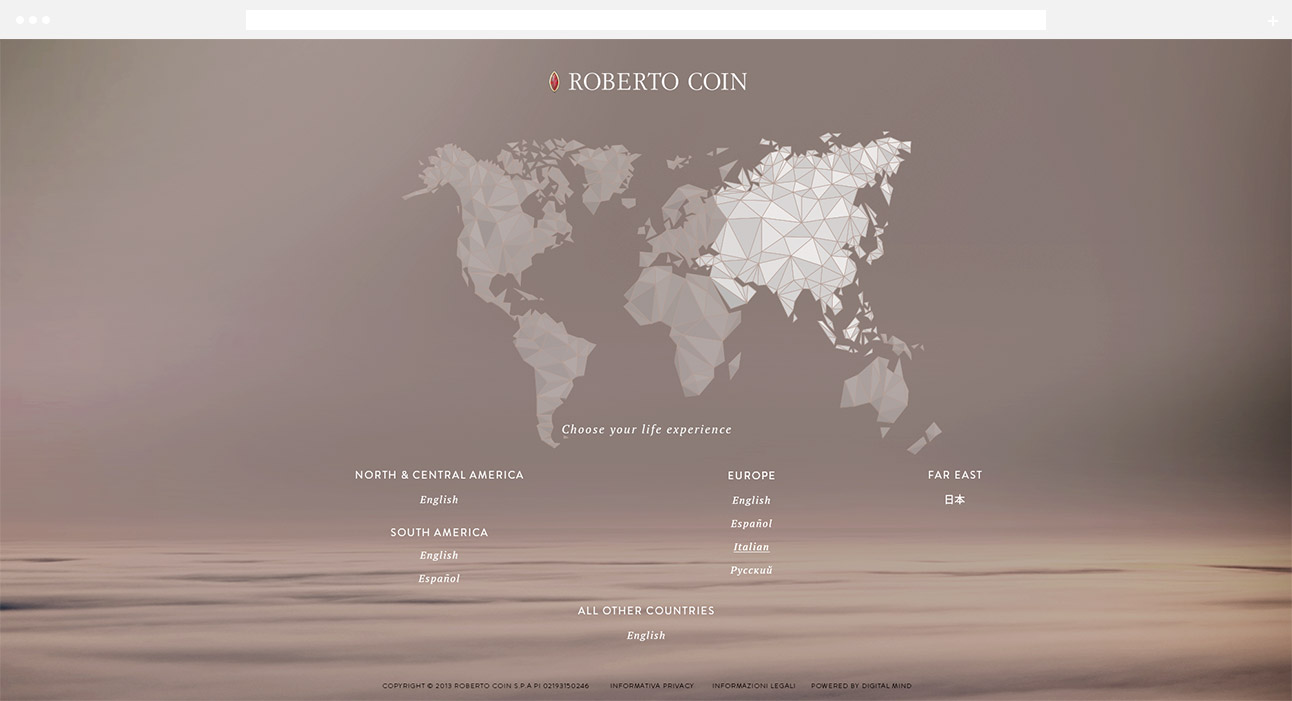Image resolution: width=1292 pixels, height=701 pixels.
Task: Click the browser address bar
Action: [x=645, y=20]
